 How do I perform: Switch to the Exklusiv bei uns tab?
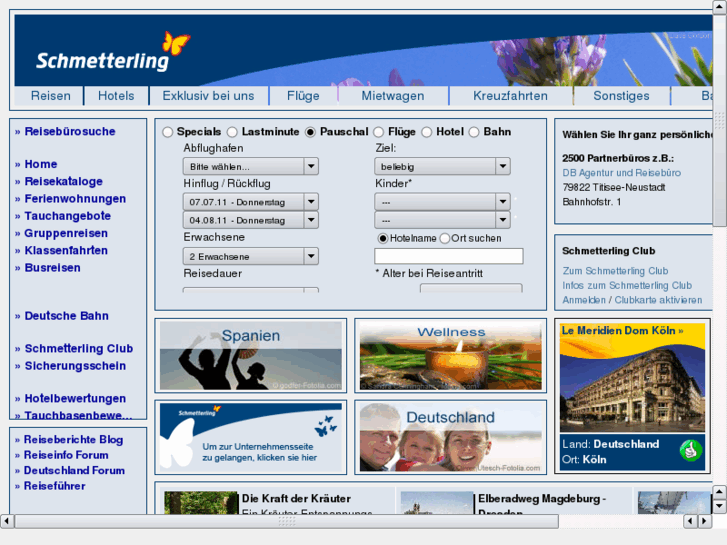[208, 96]
